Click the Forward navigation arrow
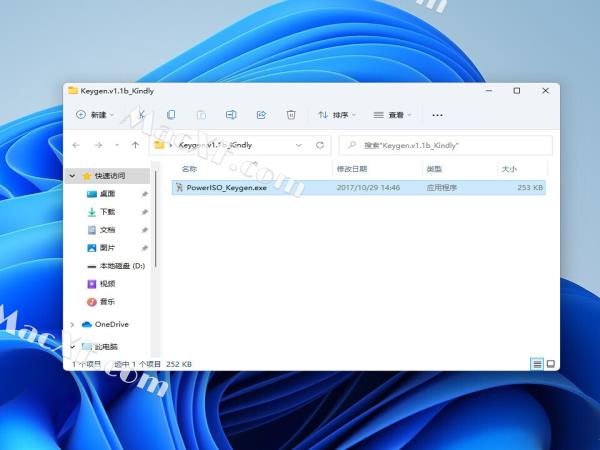600x450 pixels. pyautogui.click(x=98, y=145)
